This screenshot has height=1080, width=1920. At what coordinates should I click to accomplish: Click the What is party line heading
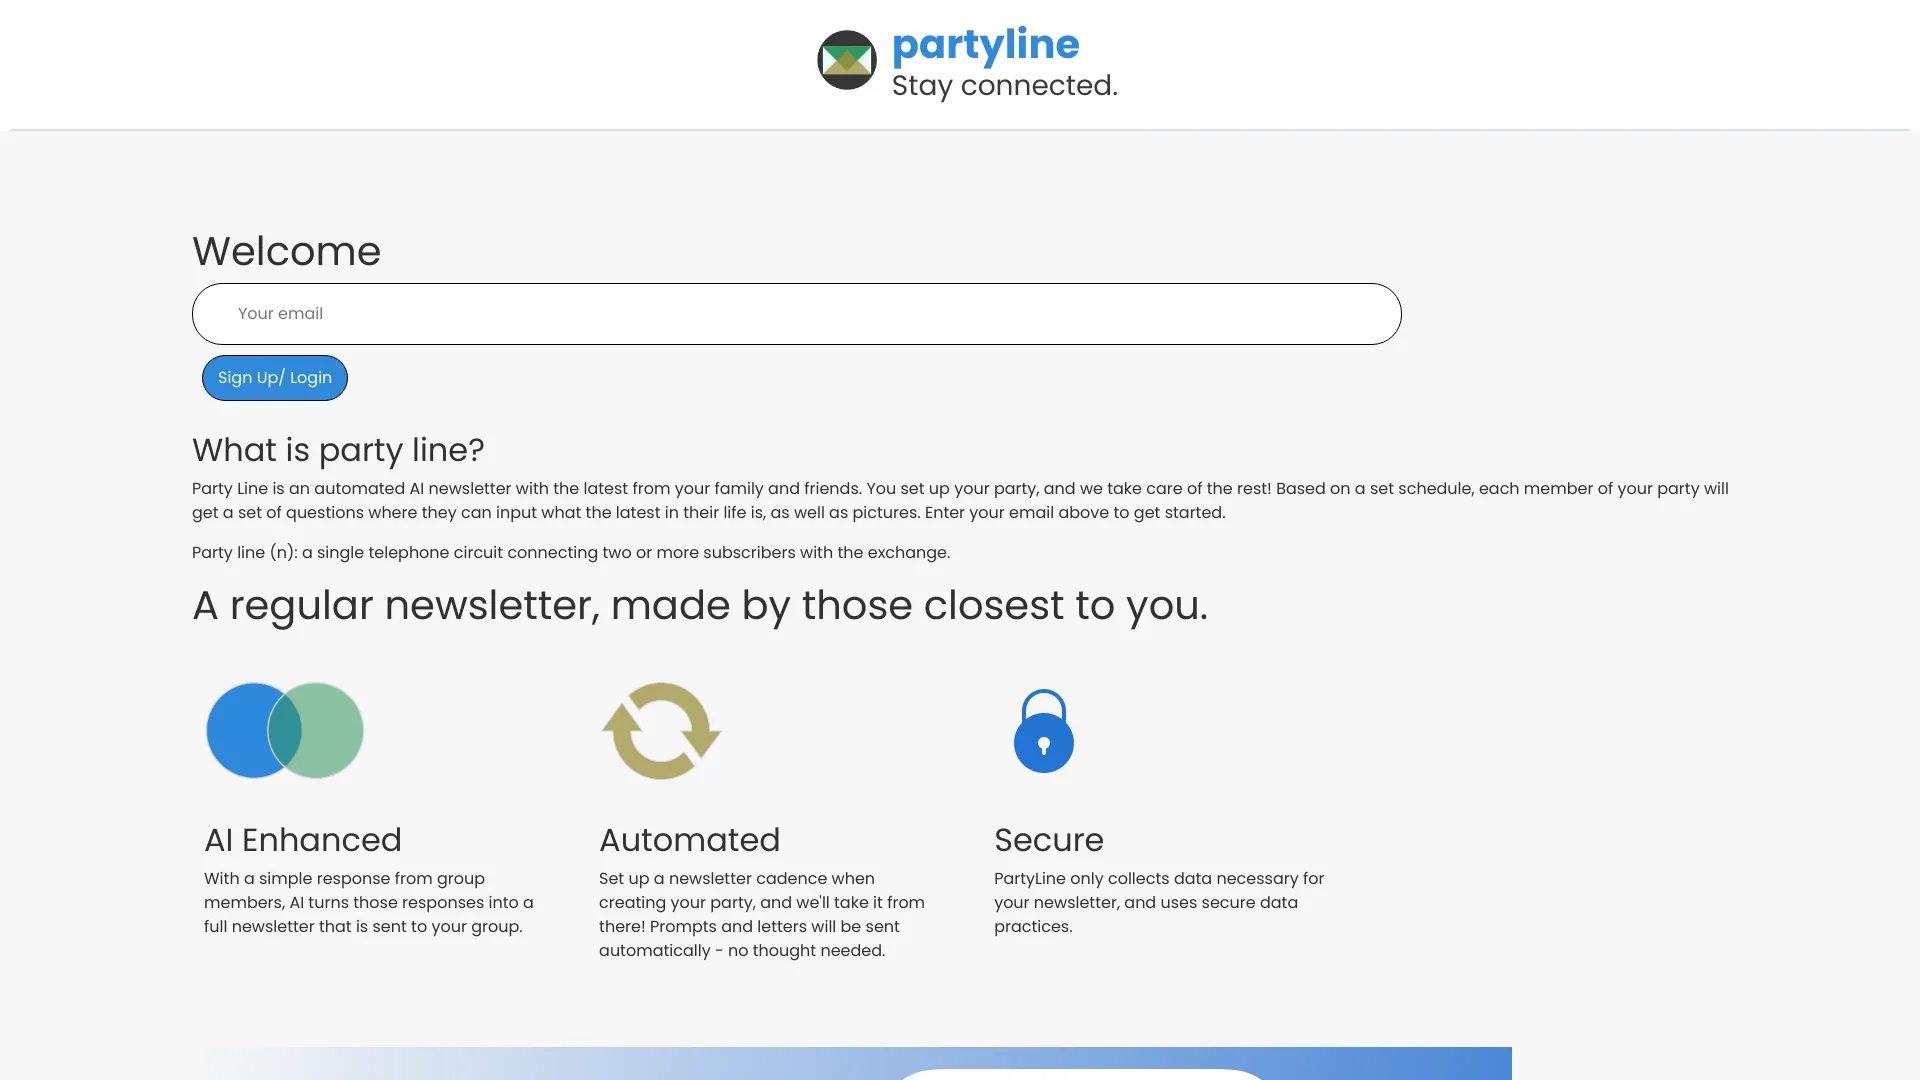pos(338,450)
